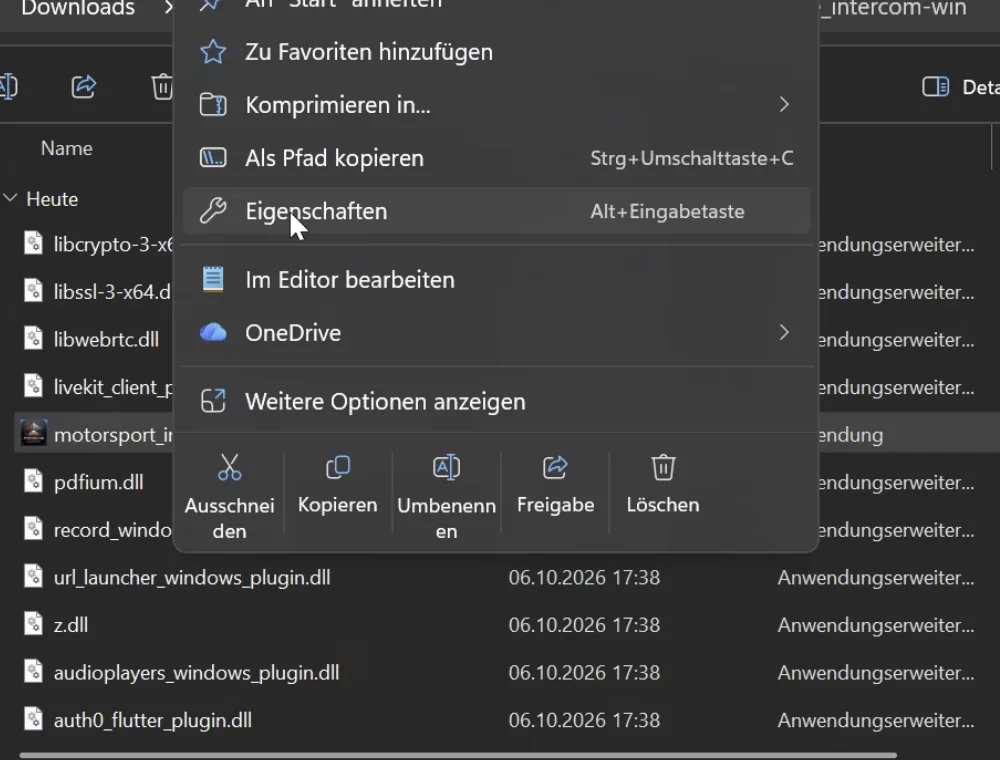The height and width of the screenshot is (760, 1000).
Task: Select audioplayers_windows_plugin.dll
Action: click(x=196, y=673)
